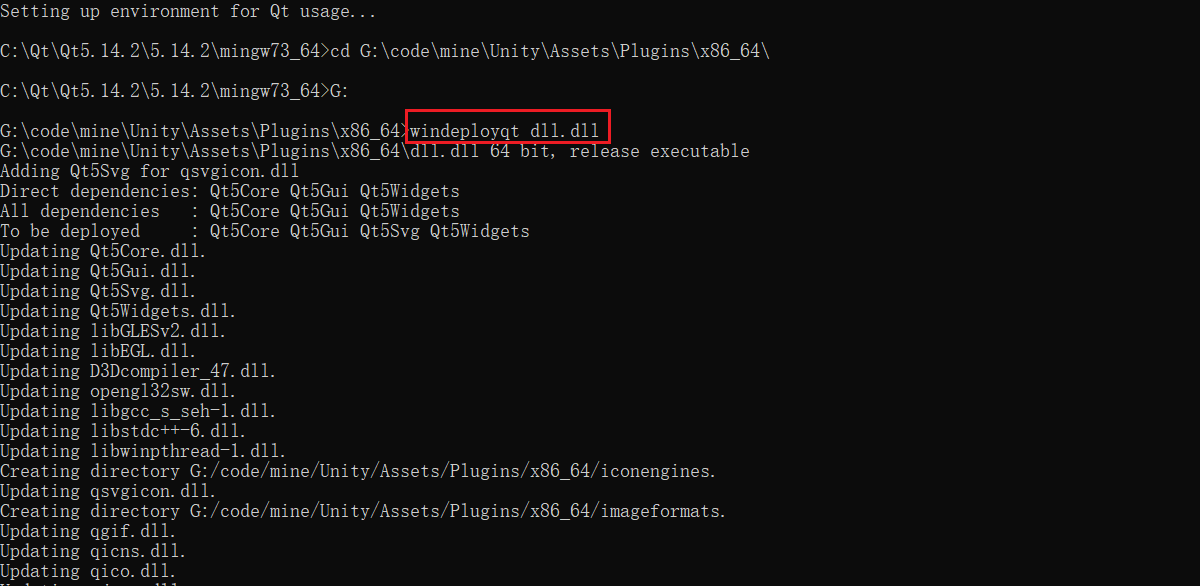Click the "Updating D3Dcompiler_47.dll" line

click(x=138, y=371)
